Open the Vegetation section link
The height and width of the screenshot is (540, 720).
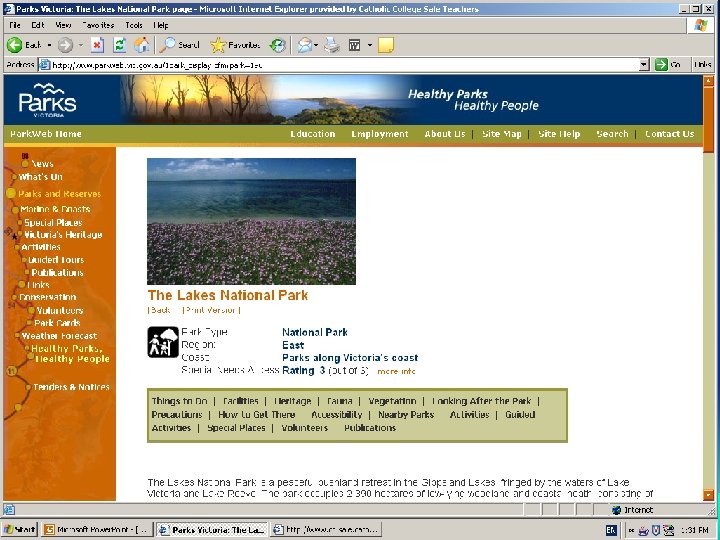point(392,401)
